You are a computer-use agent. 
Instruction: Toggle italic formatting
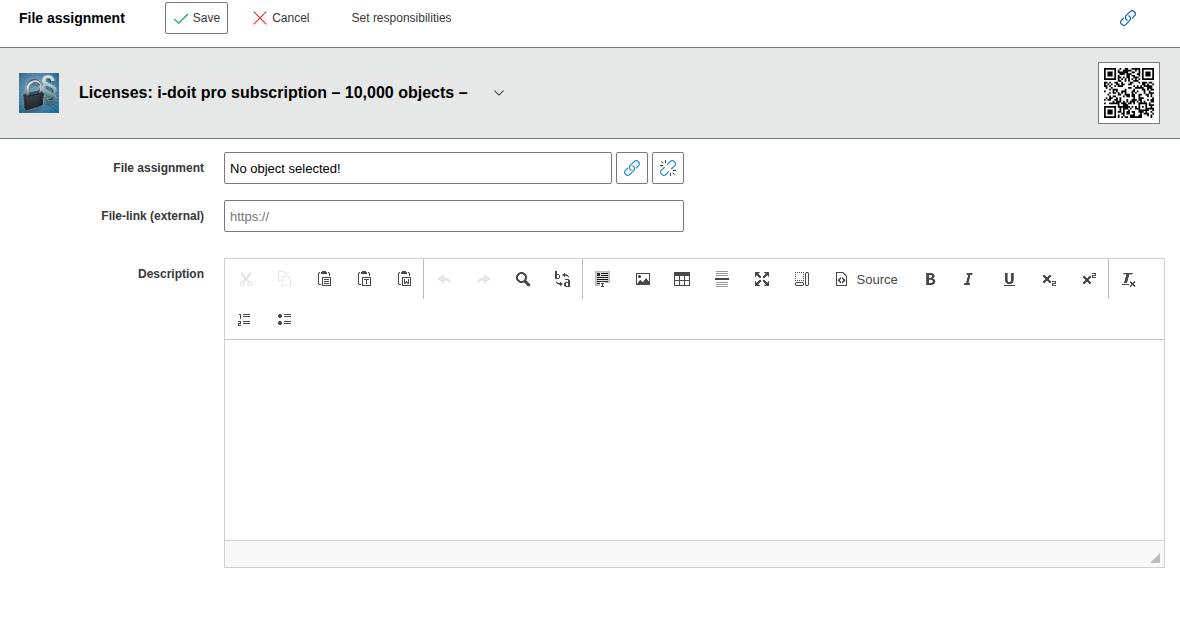click(x=969, y=279)
